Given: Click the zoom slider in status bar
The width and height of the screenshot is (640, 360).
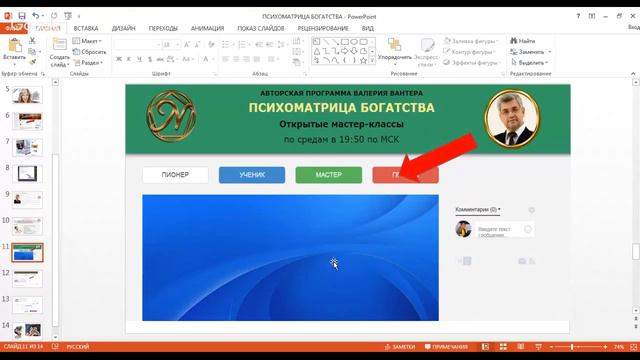Looking at the screenshot, I should point(578,347).
